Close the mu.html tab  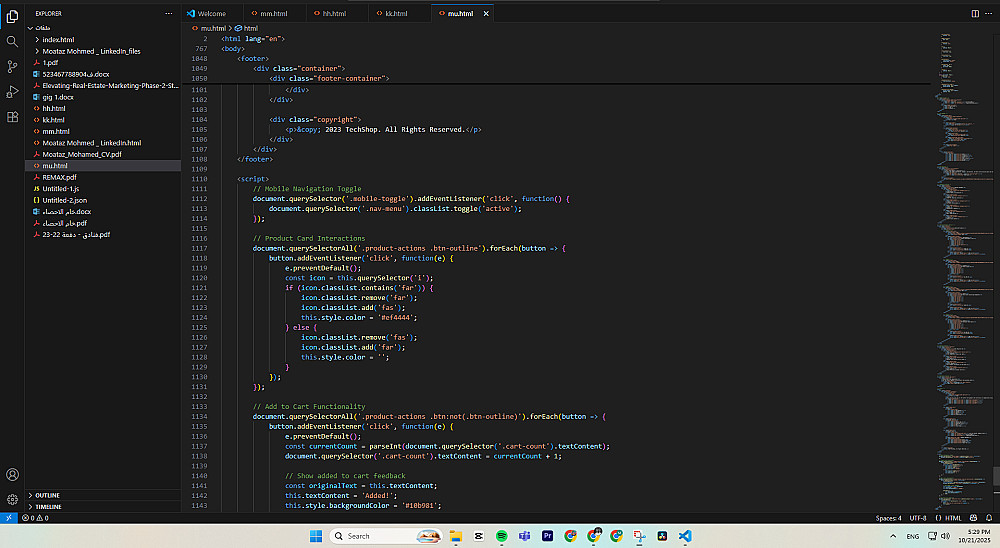click(485, 13)
